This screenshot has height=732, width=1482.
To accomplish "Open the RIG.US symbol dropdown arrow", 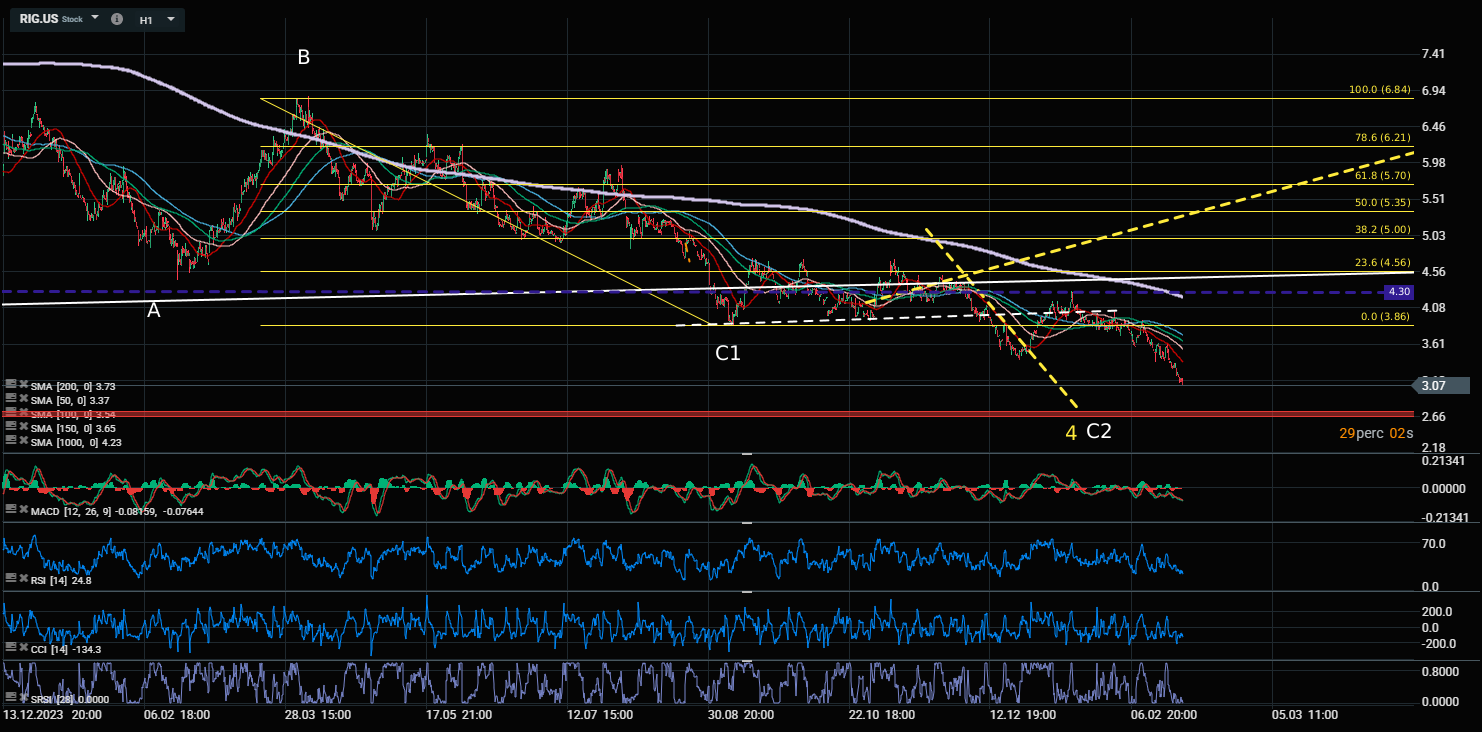I will (95, 19).
